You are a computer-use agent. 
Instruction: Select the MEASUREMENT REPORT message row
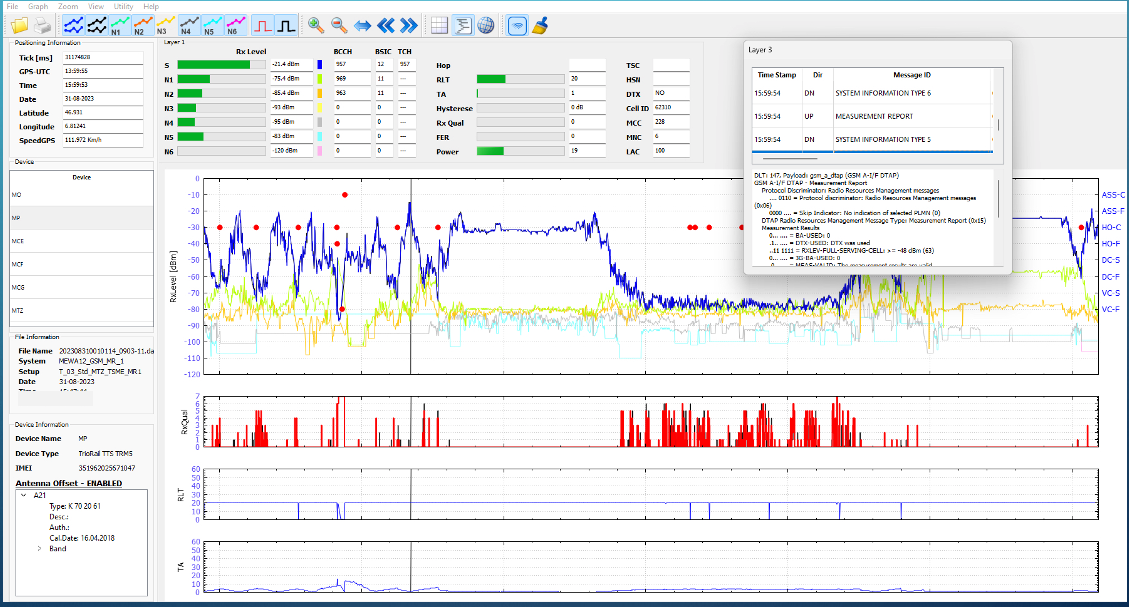click(x=875, y=116)
